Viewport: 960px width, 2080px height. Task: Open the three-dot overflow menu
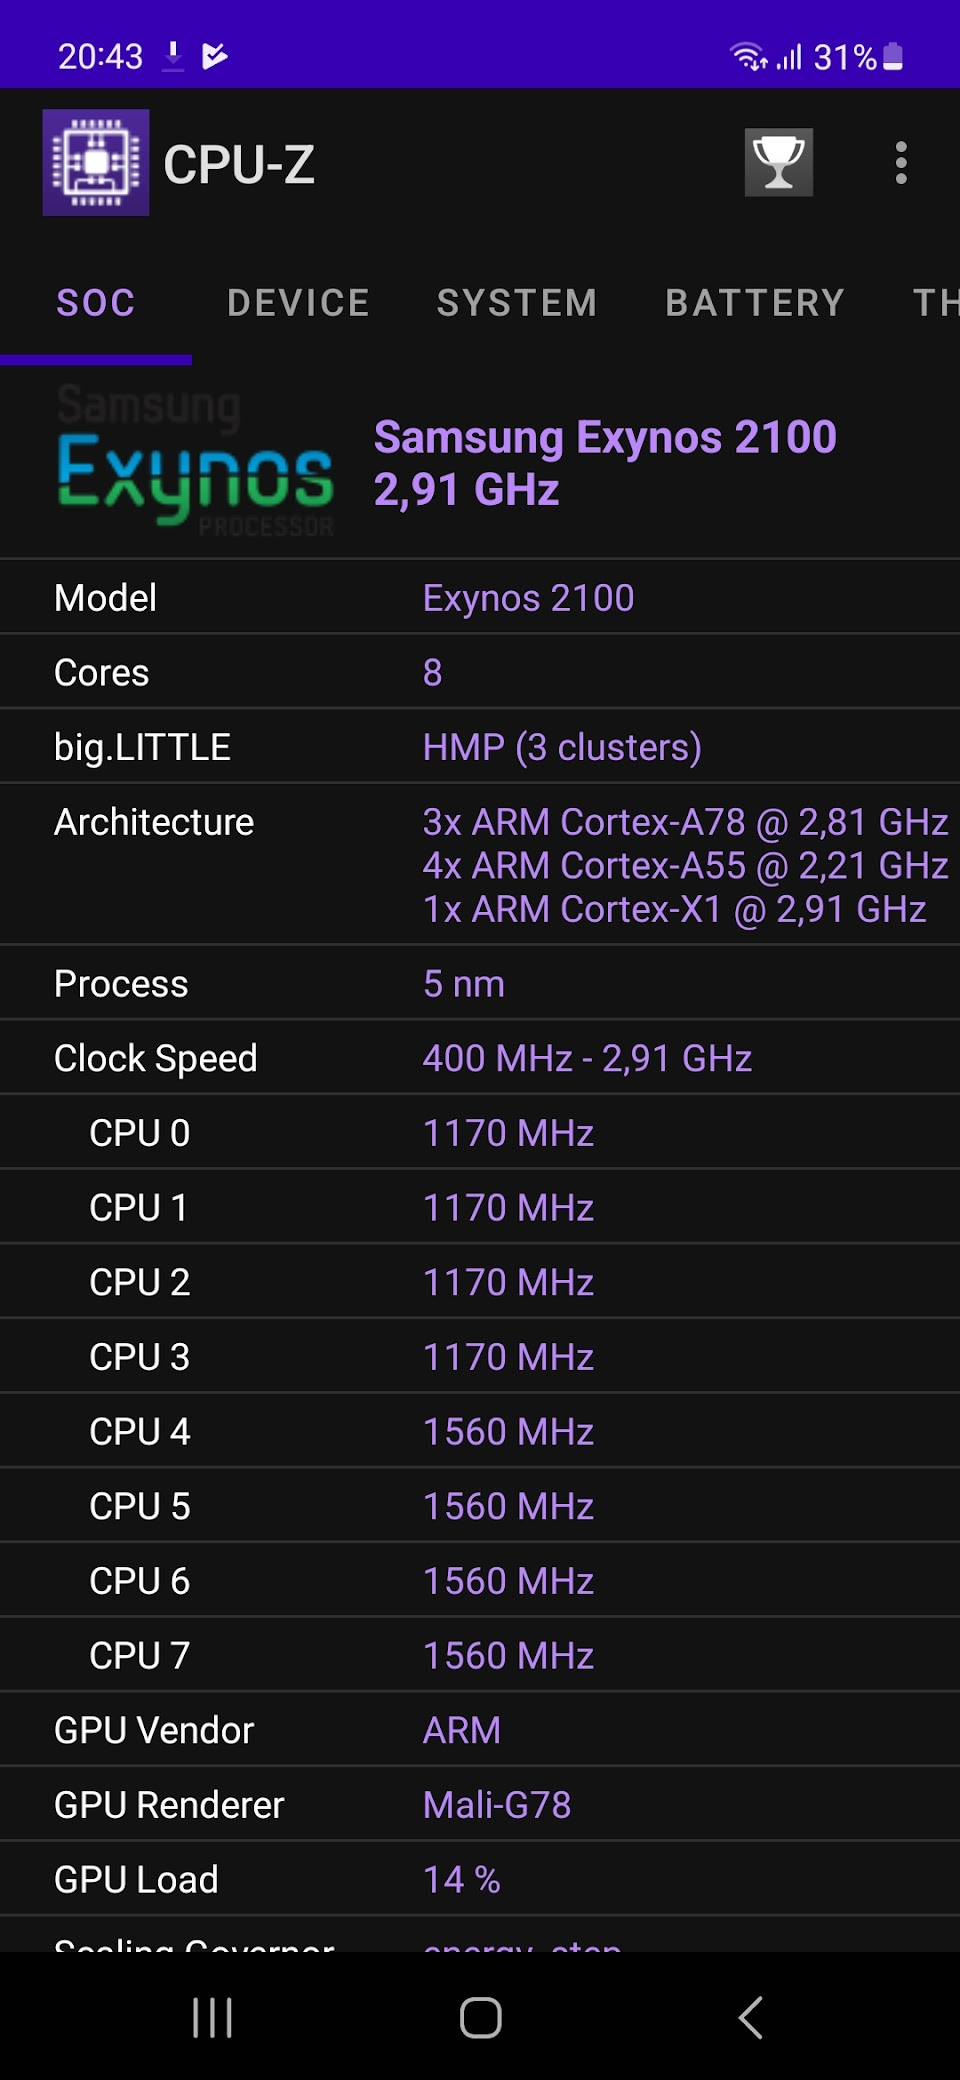pyautogui.click(x=901, y=162)
